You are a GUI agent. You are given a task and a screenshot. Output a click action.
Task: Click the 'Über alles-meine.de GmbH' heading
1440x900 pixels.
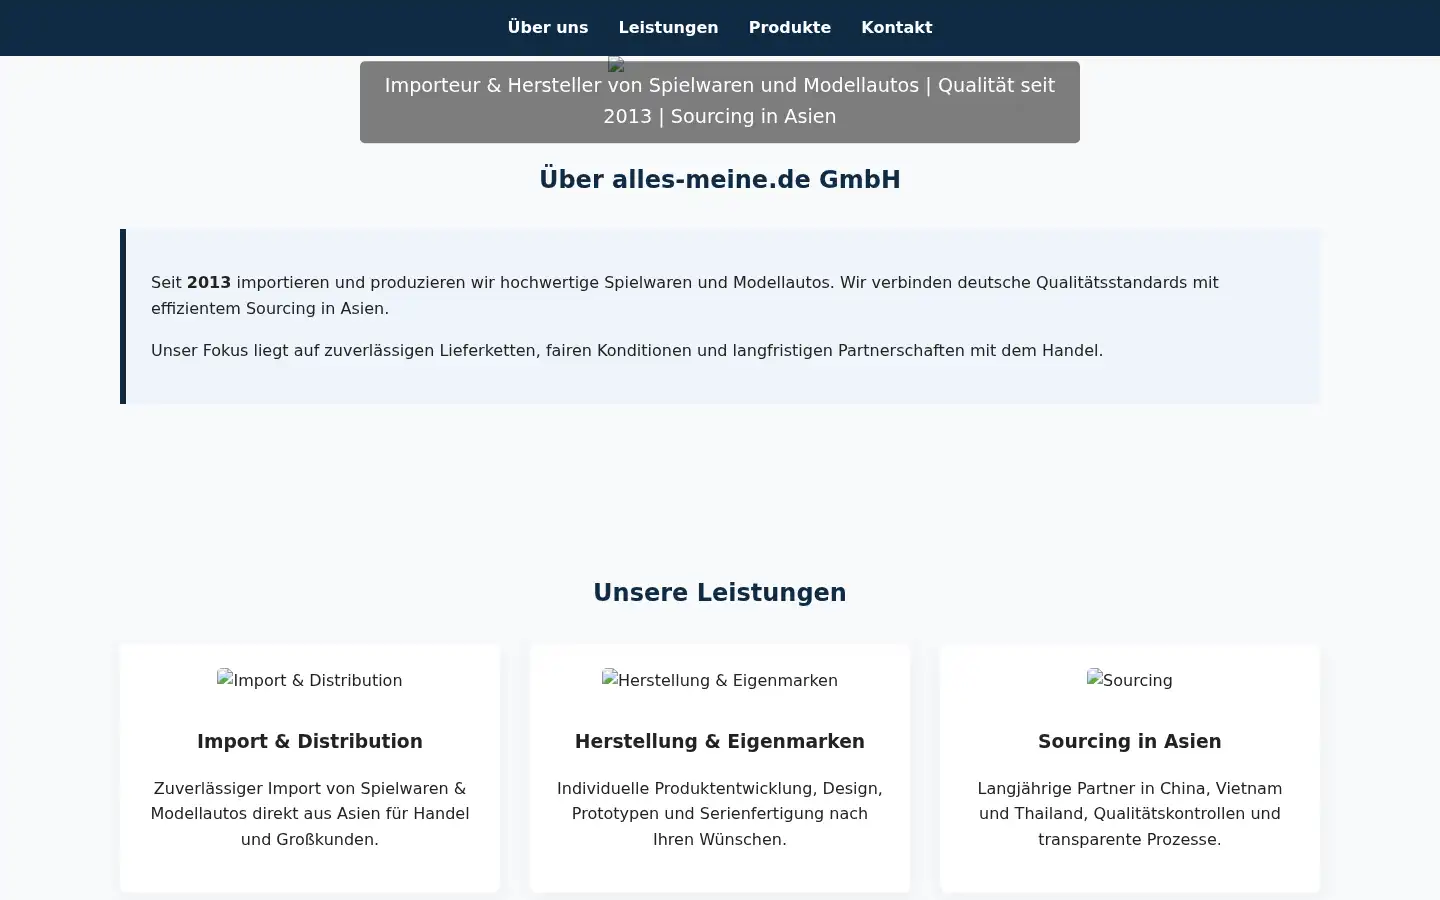coord(720,180)
